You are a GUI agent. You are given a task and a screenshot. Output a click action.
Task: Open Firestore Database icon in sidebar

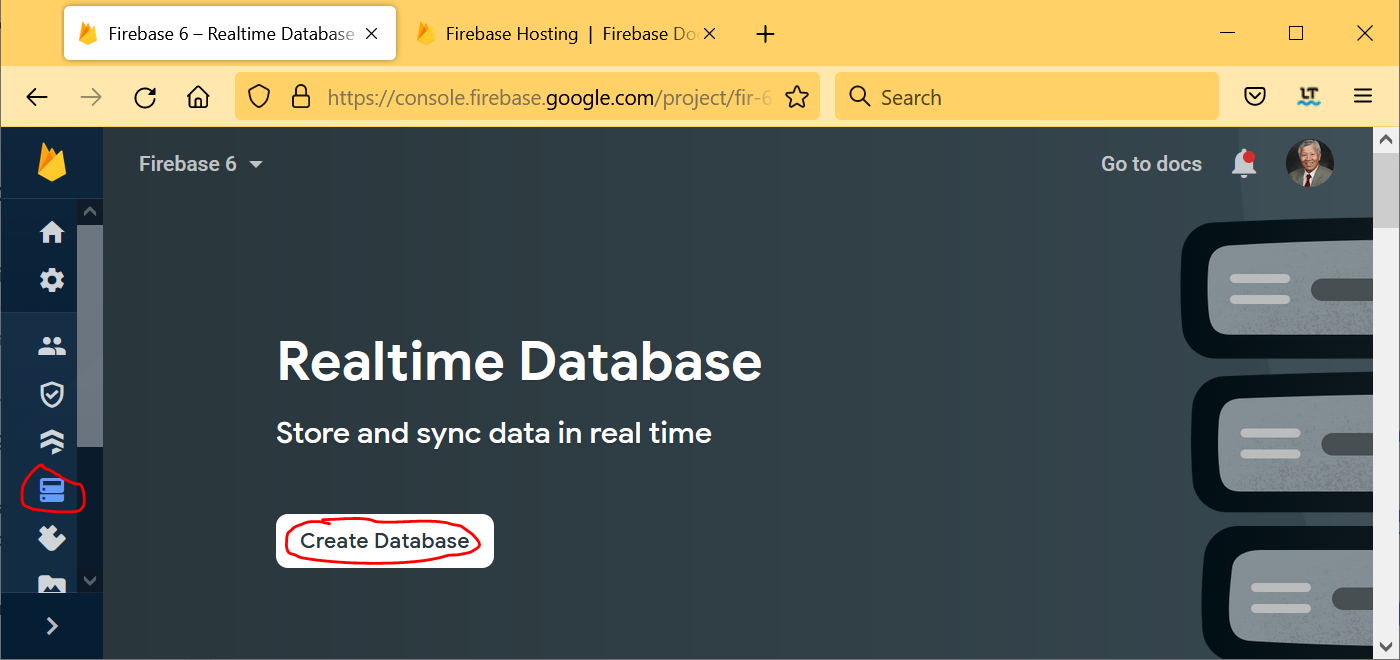pyautogui.click(x=52, y=441)
